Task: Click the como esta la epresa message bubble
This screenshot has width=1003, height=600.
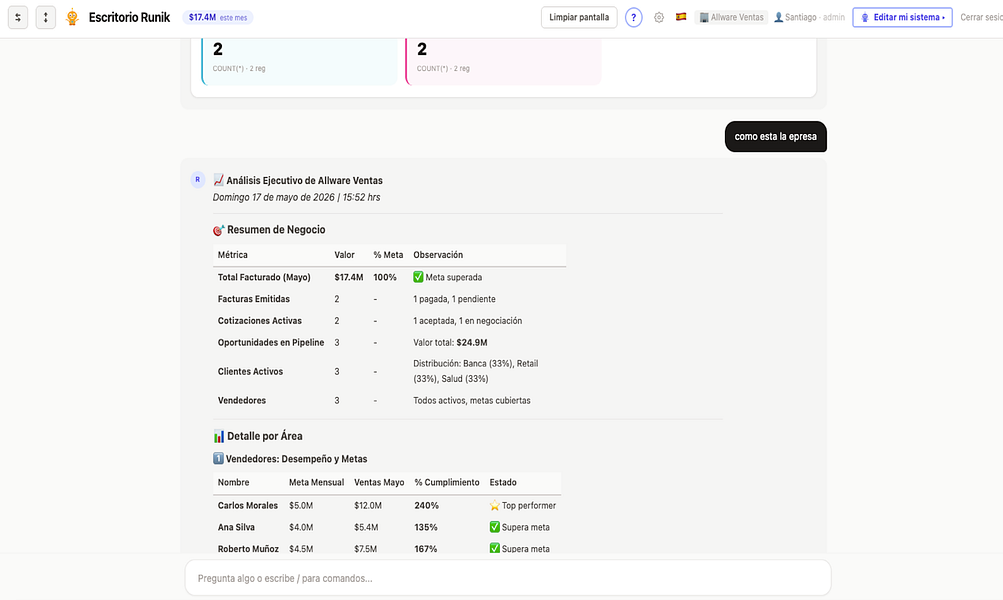Action: [x=775, y=136]
